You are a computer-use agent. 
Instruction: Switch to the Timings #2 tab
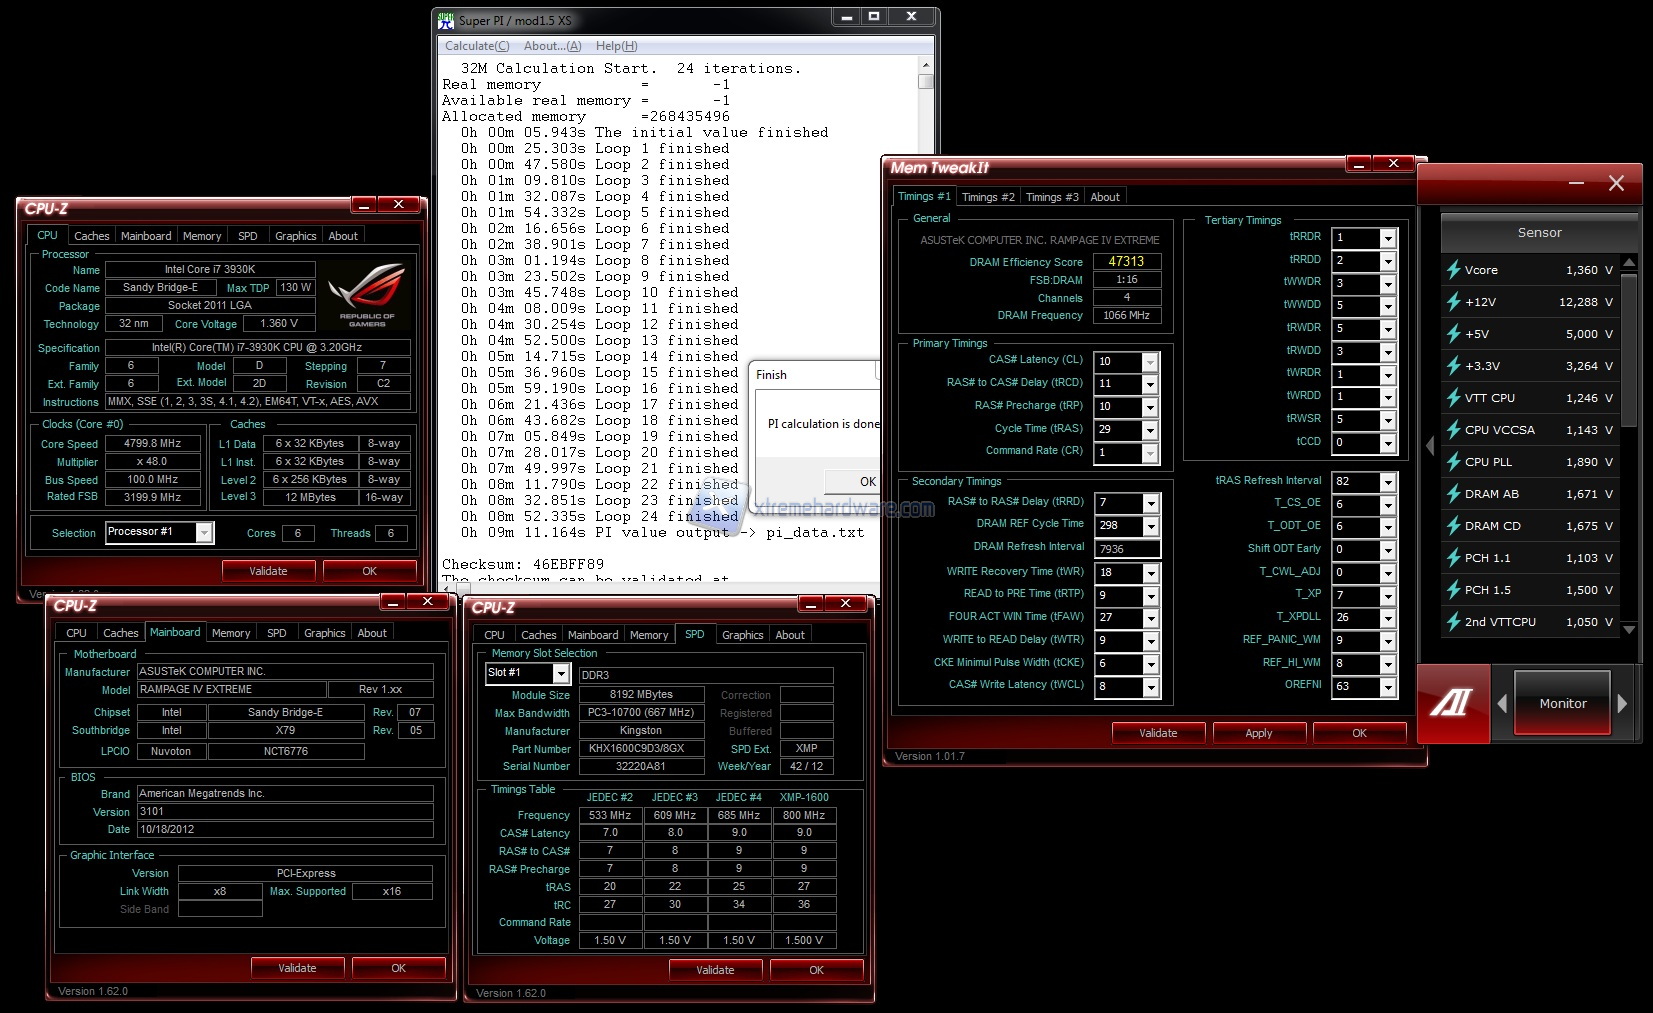tap(987, 197)
